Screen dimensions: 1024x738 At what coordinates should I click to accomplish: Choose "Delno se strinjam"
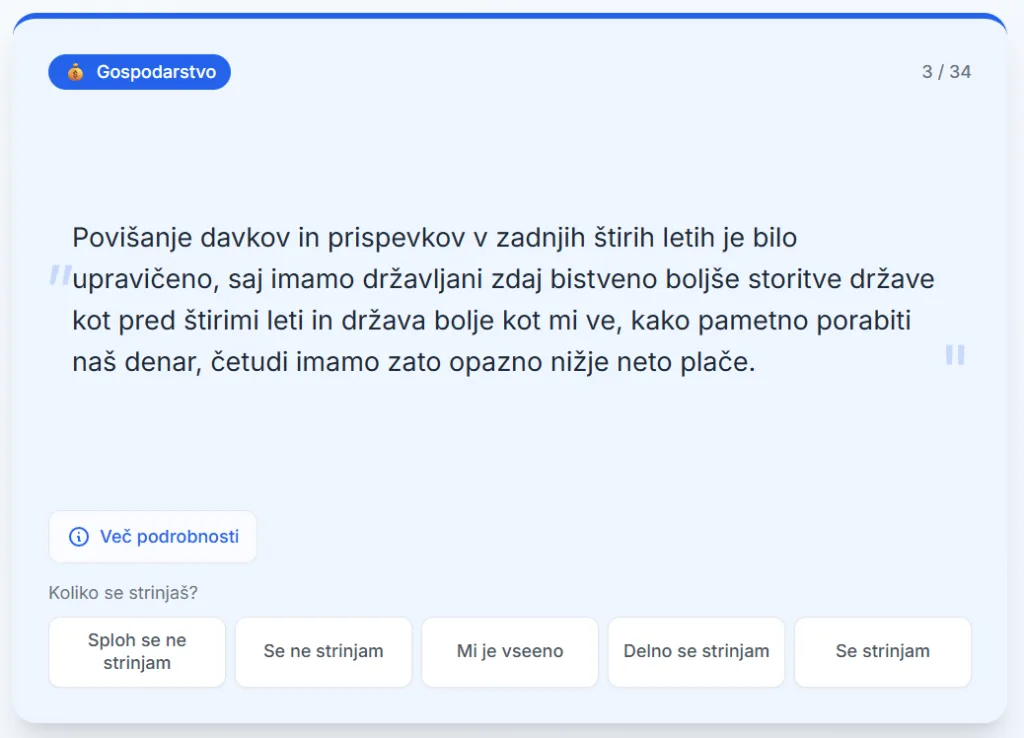[x=696, y=652]
